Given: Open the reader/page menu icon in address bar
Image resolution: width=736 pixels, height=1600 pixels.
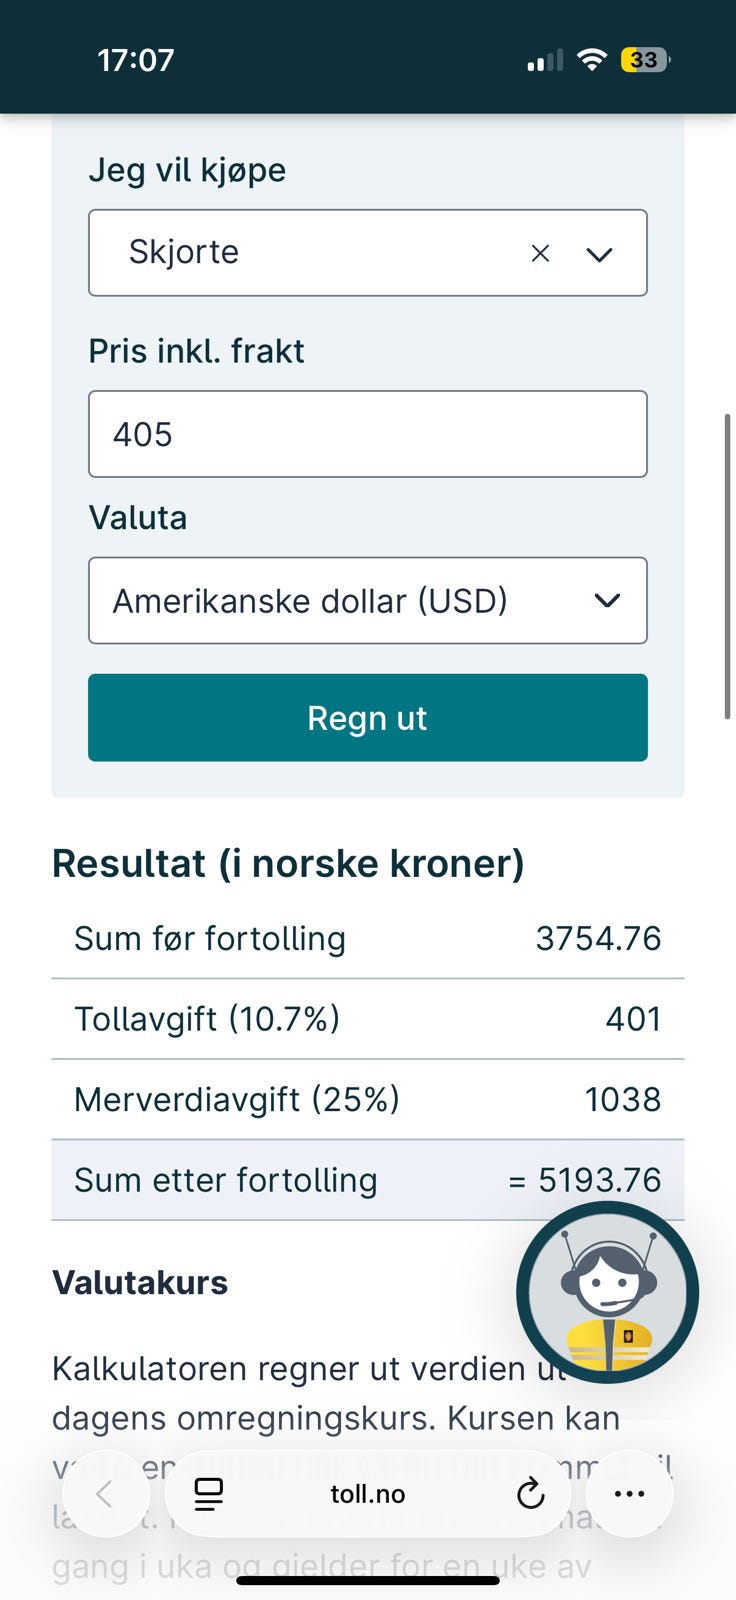Looking at the screenshot, I should 209,1494.
